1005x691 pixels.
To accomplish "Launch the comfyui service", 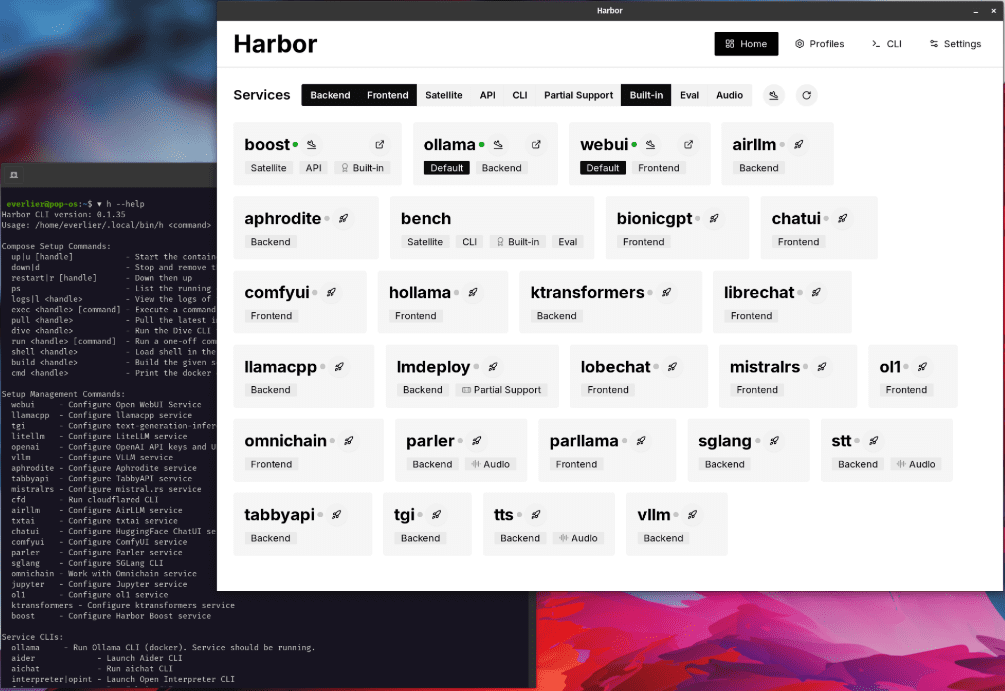I will [331, 292].
